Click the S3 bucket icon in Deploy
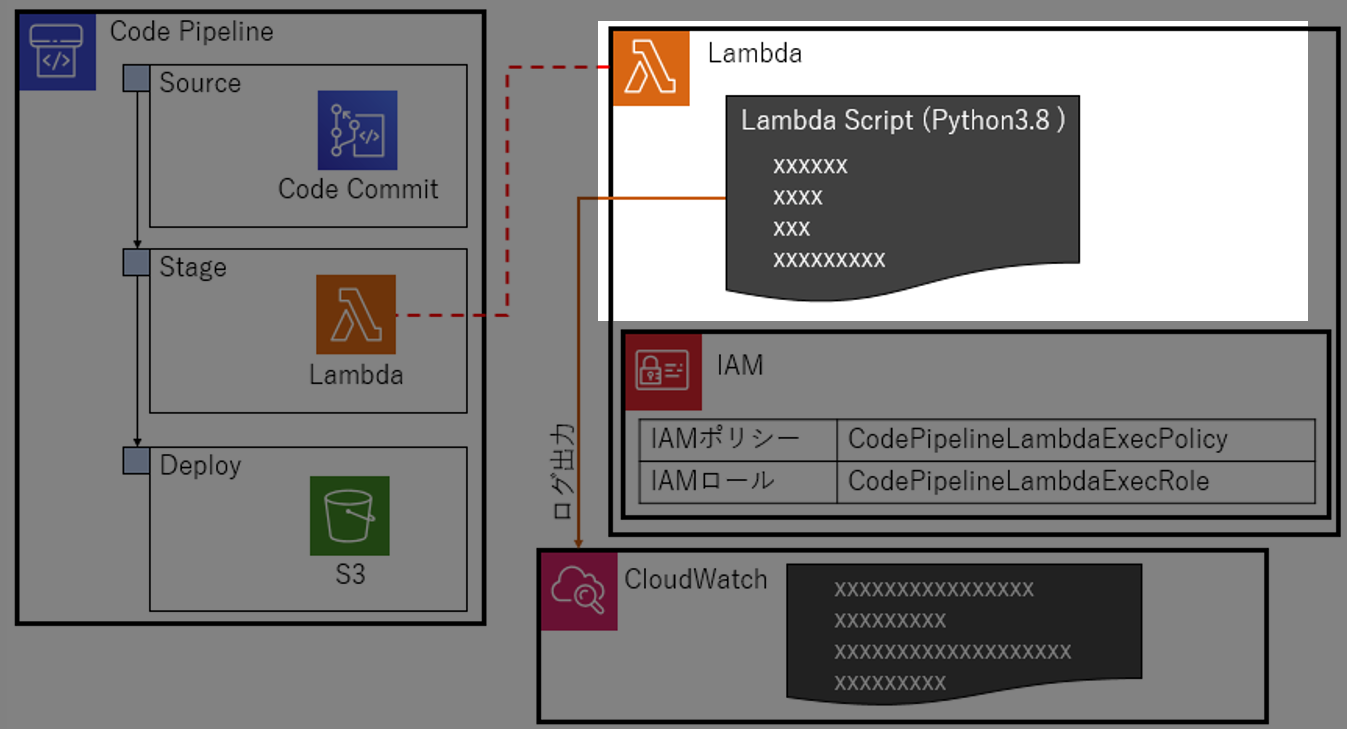This screenshot has width=1347, height=729. coord(349,516)
